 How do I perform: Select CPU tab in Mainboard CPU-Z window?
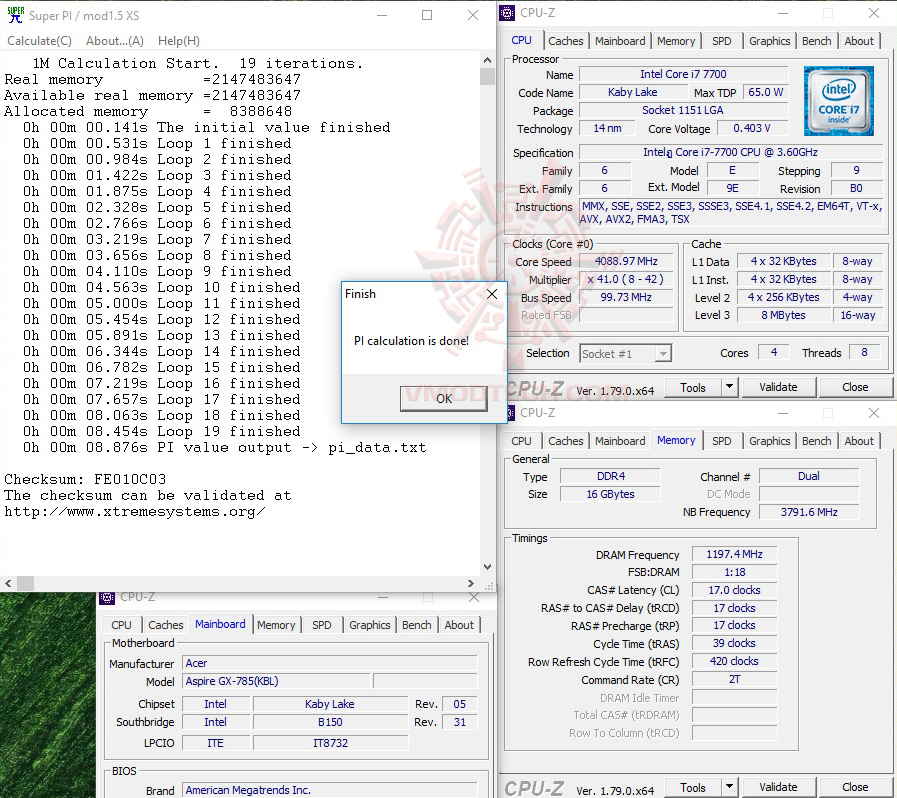(x=121, y=625)
